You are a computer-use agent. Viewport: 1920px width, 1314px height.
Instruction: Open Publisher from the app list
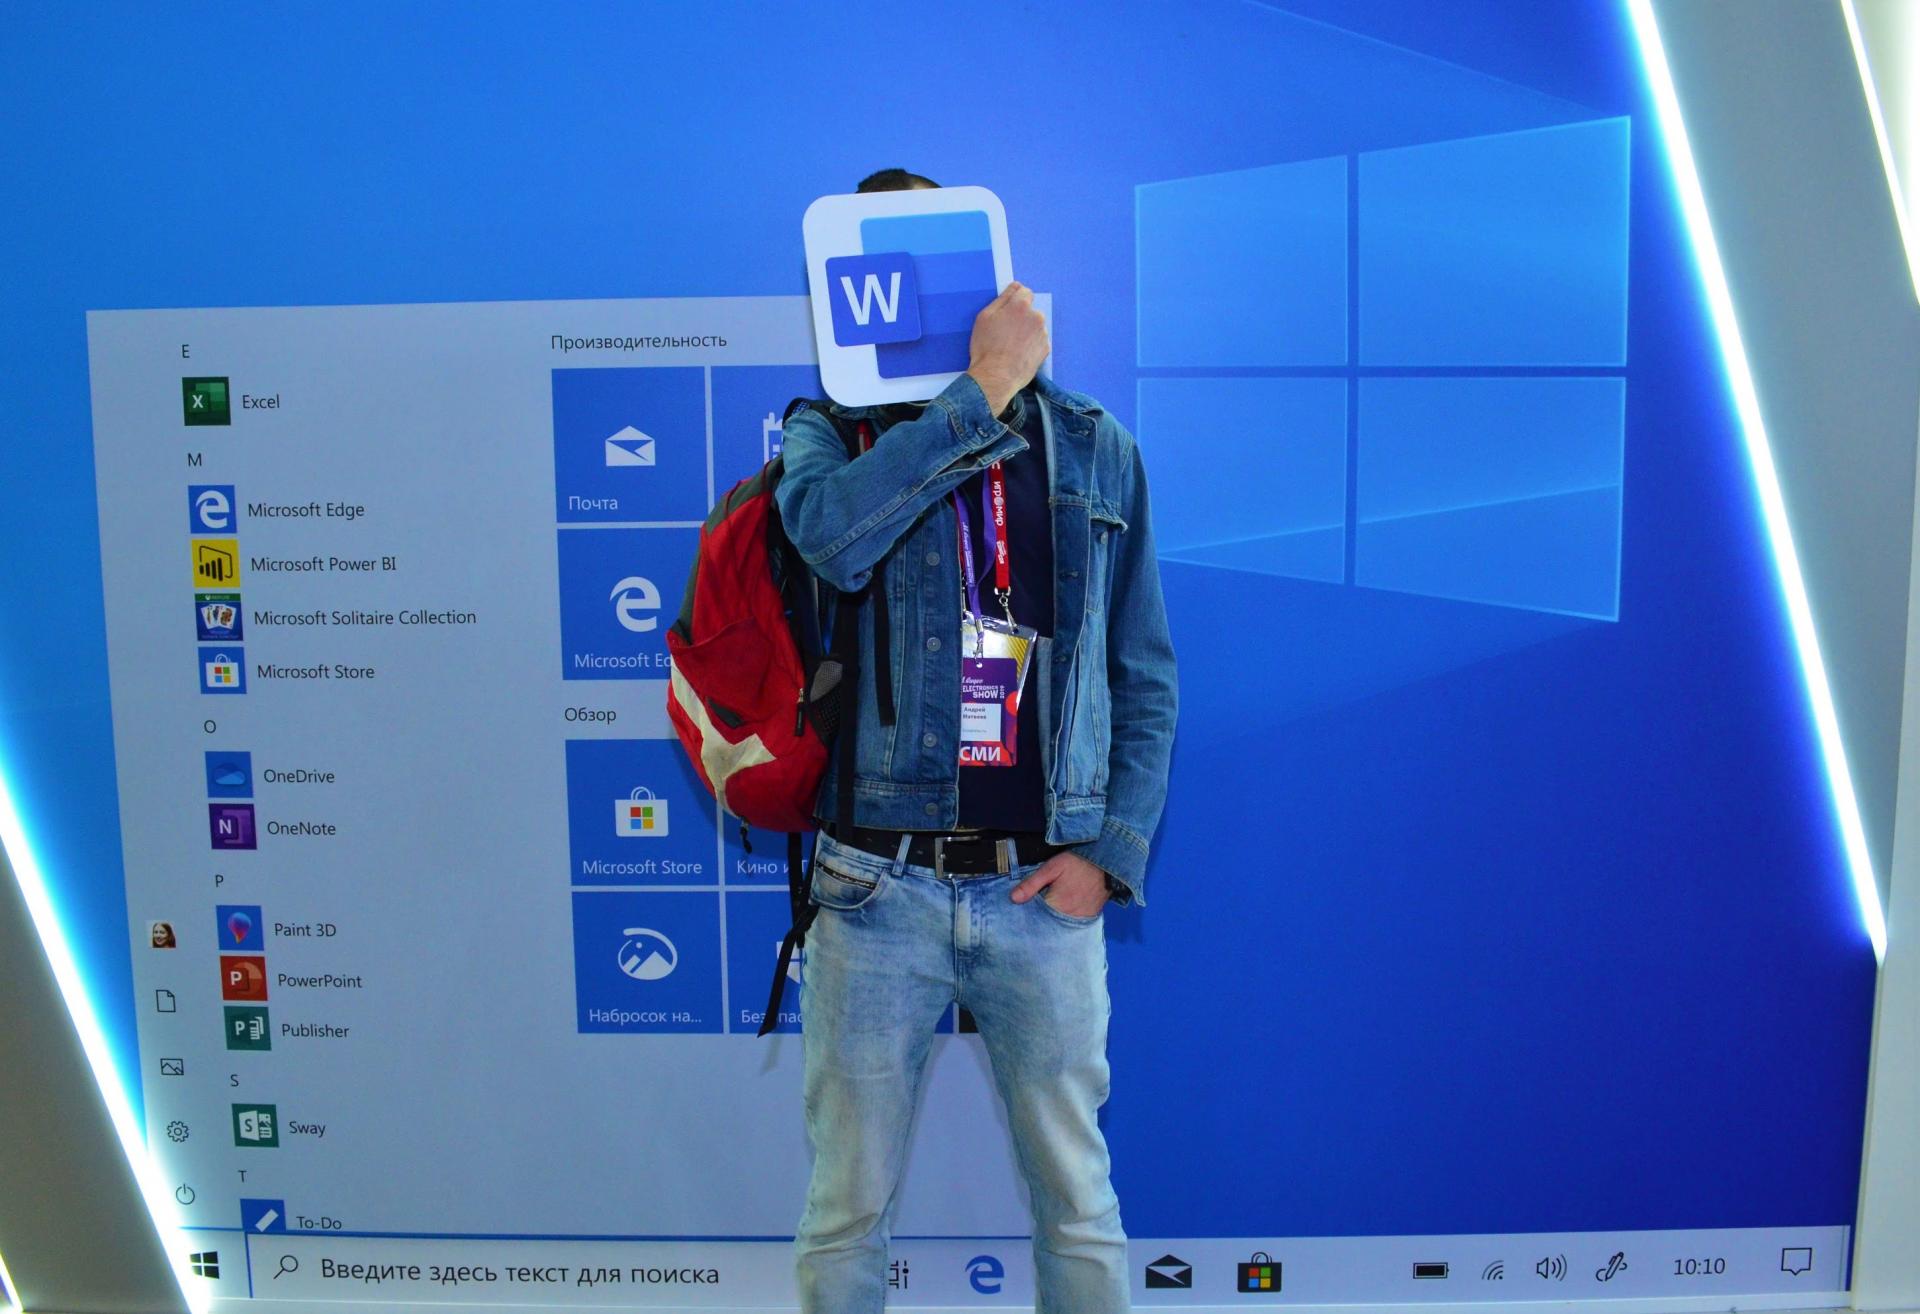coord(287,1030)
